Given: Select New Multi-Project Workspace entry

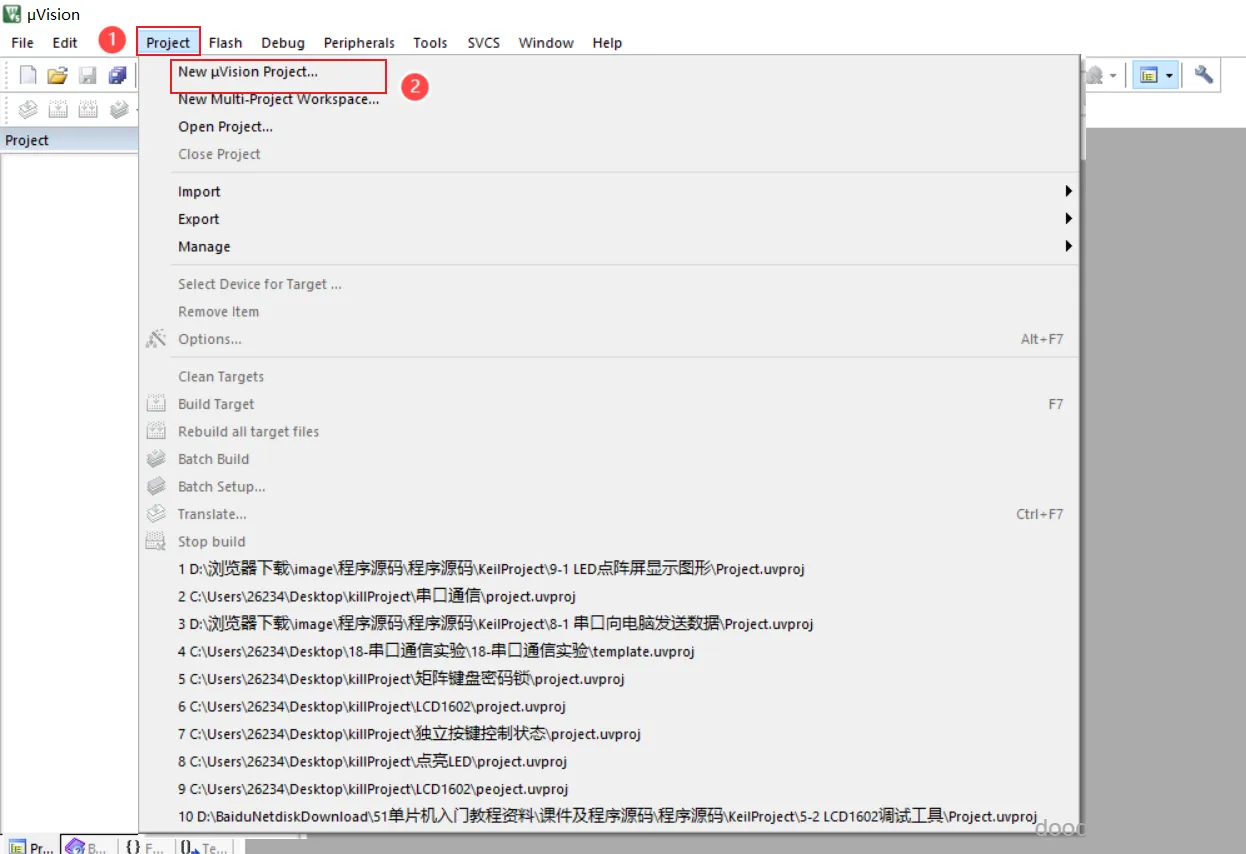Looking at the screenshot, I should click(279, 99).
